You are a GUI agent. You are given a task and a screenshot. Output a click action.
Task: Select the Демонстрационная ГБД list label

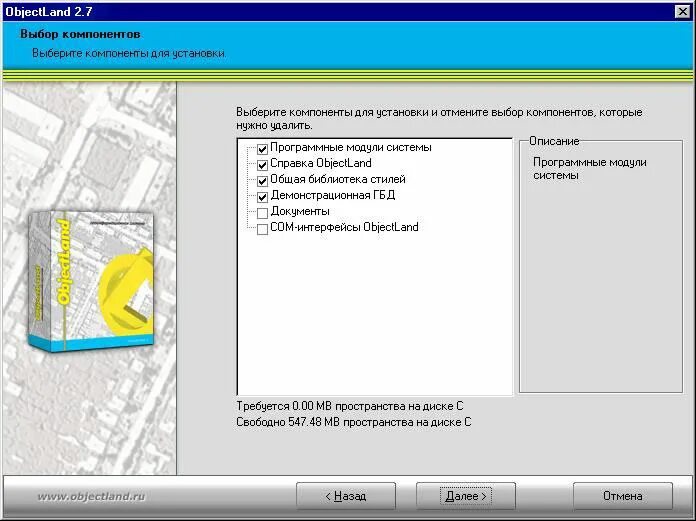[332, 195]
